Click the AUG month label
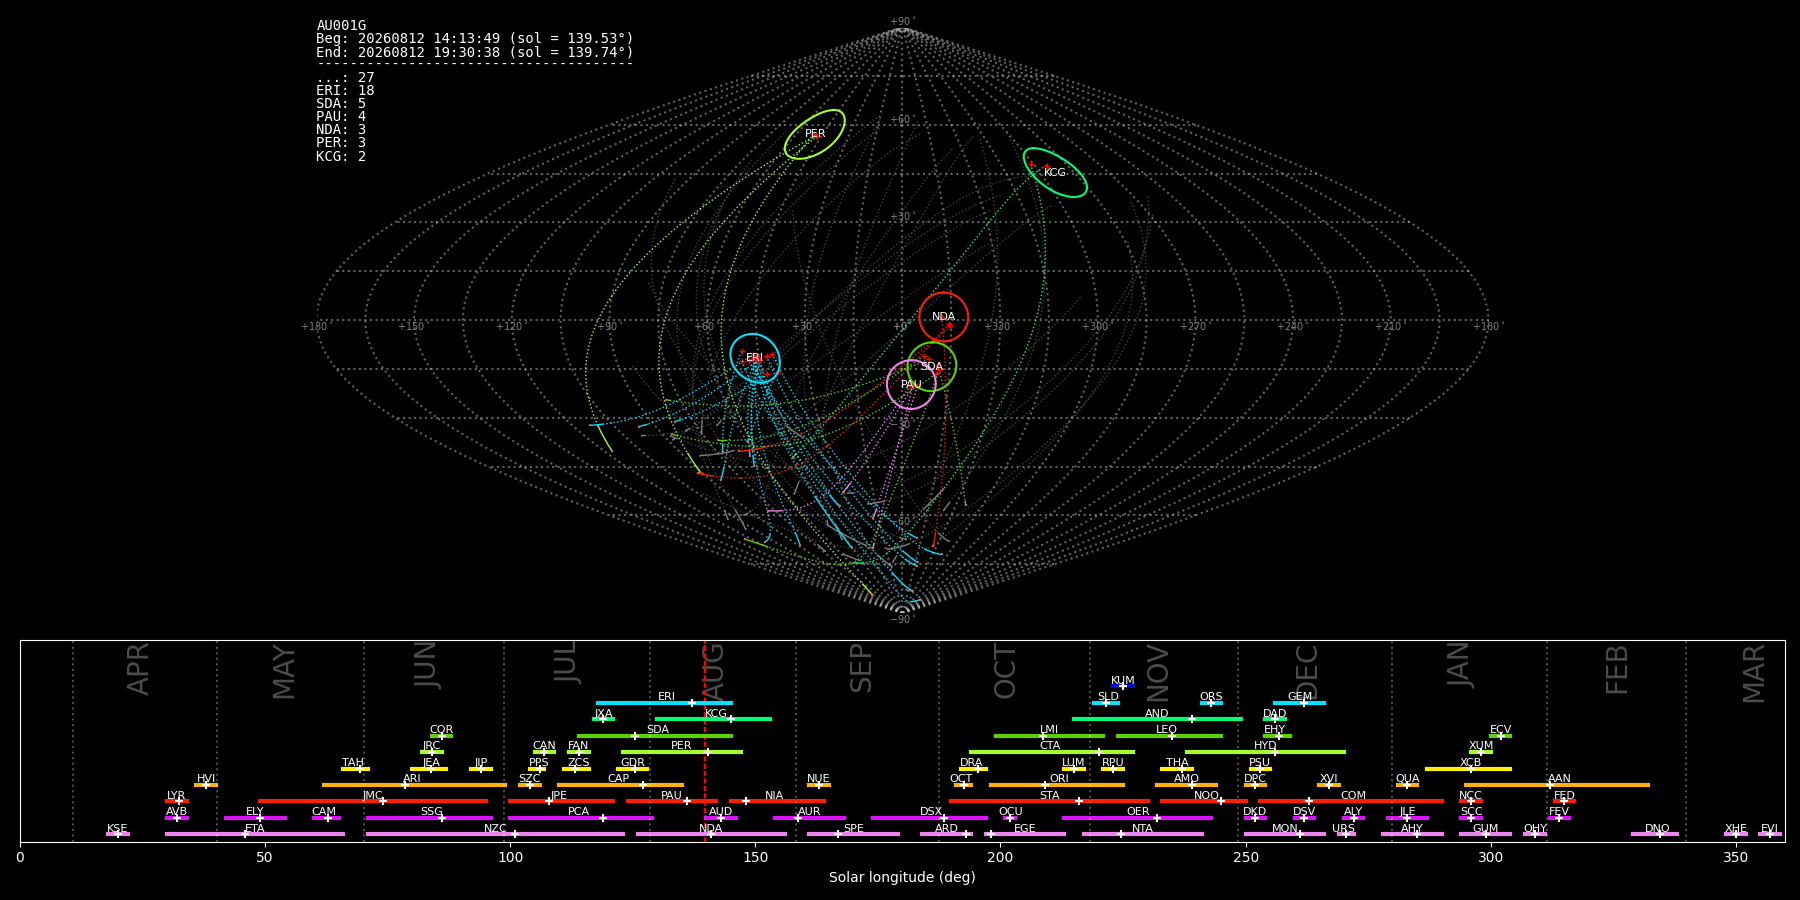 point(713,670)
